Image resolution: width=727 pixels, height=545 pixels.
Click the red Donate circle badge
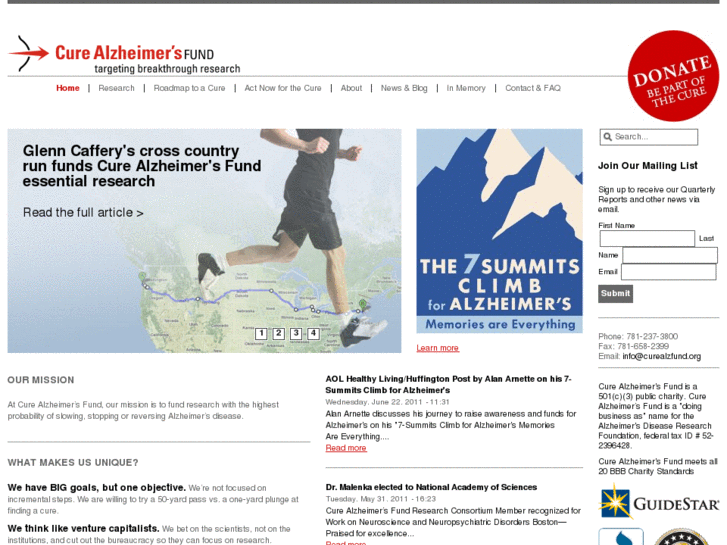click(673, 76)
